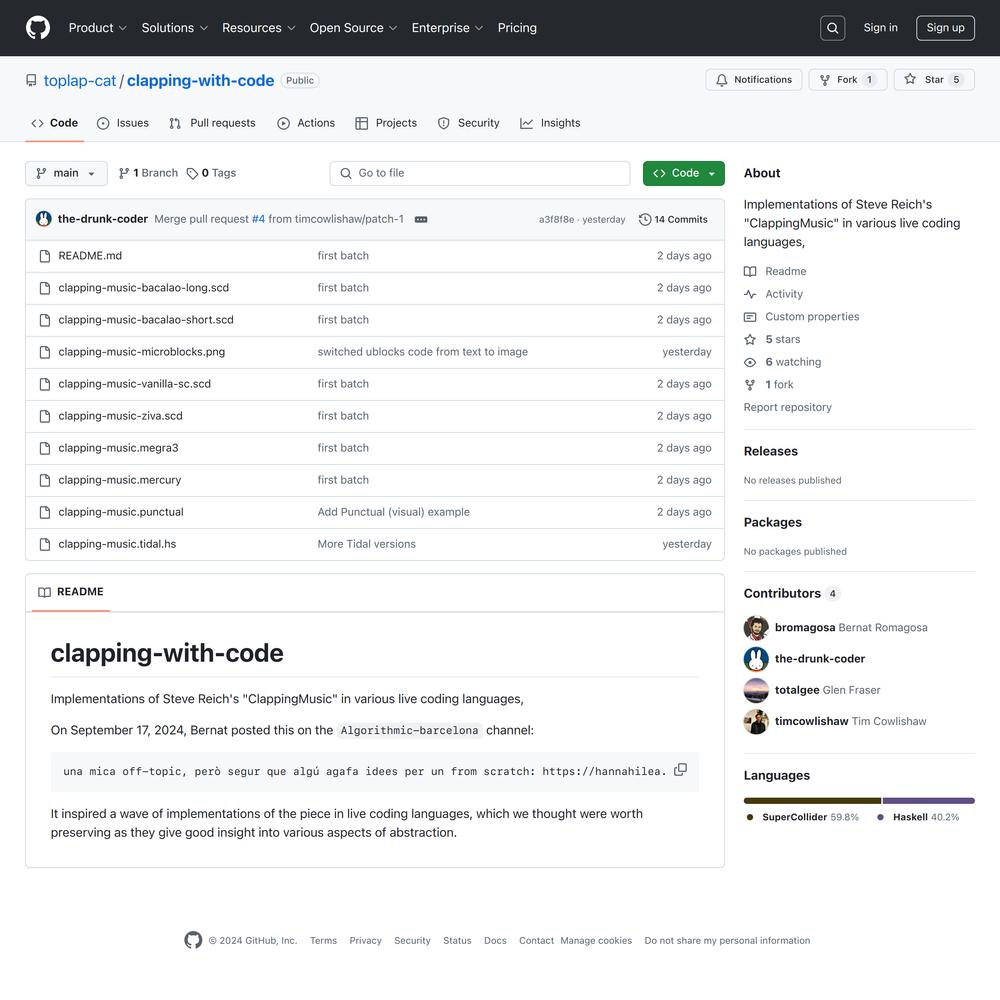Copy the code block with copy icon
The image size is (1000, 1000).
(x=680, y=770)
